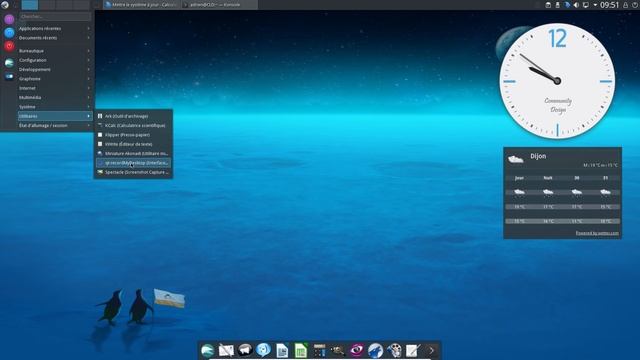Viewport: 640px width, 360px height.
Task: Click the 09:51 digital clock
Action: [x=609, y=5]
